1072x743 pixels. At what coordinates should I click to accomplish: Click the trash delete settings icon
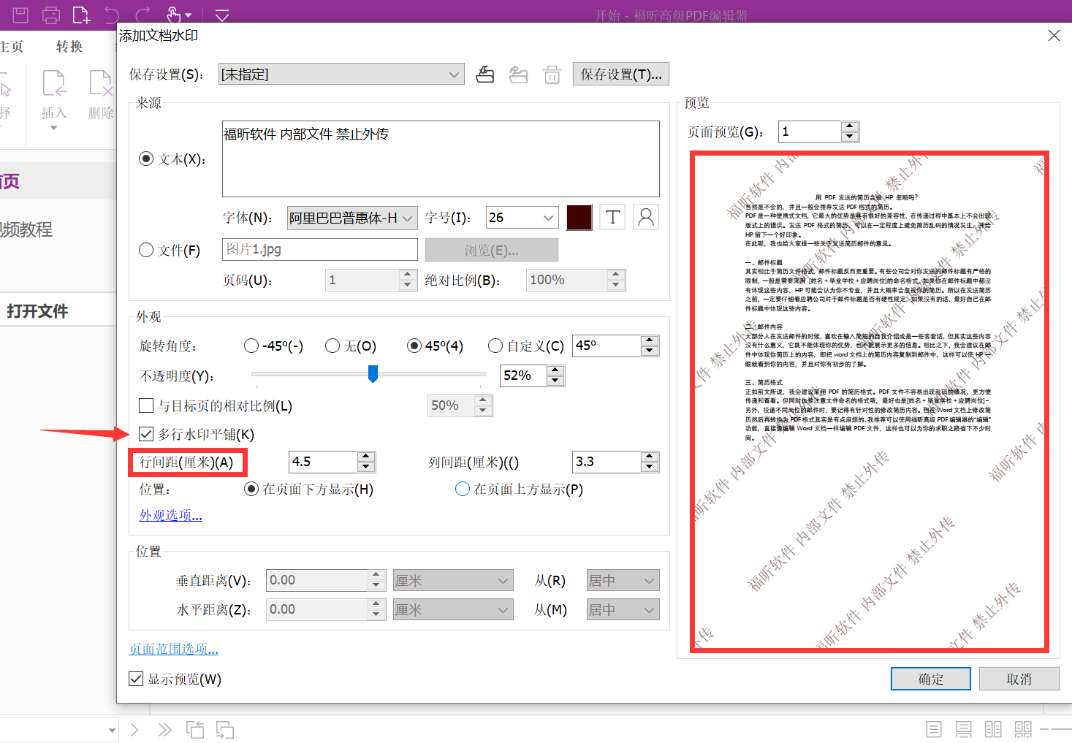(x=552, y=75)
